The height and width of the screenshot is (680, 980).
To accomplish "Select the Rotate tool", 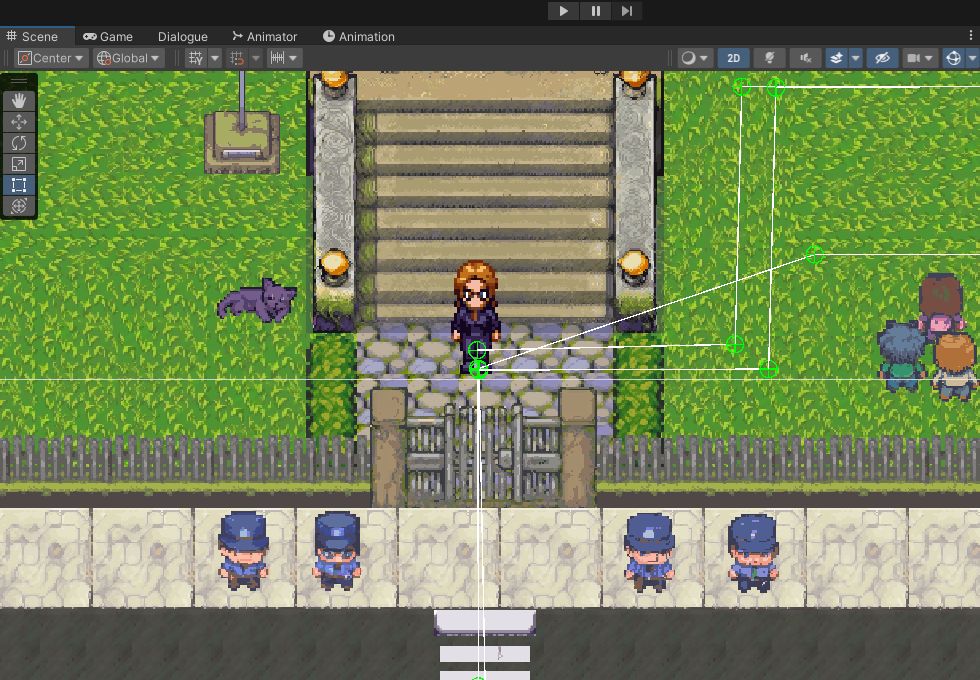I will point(19,143).
